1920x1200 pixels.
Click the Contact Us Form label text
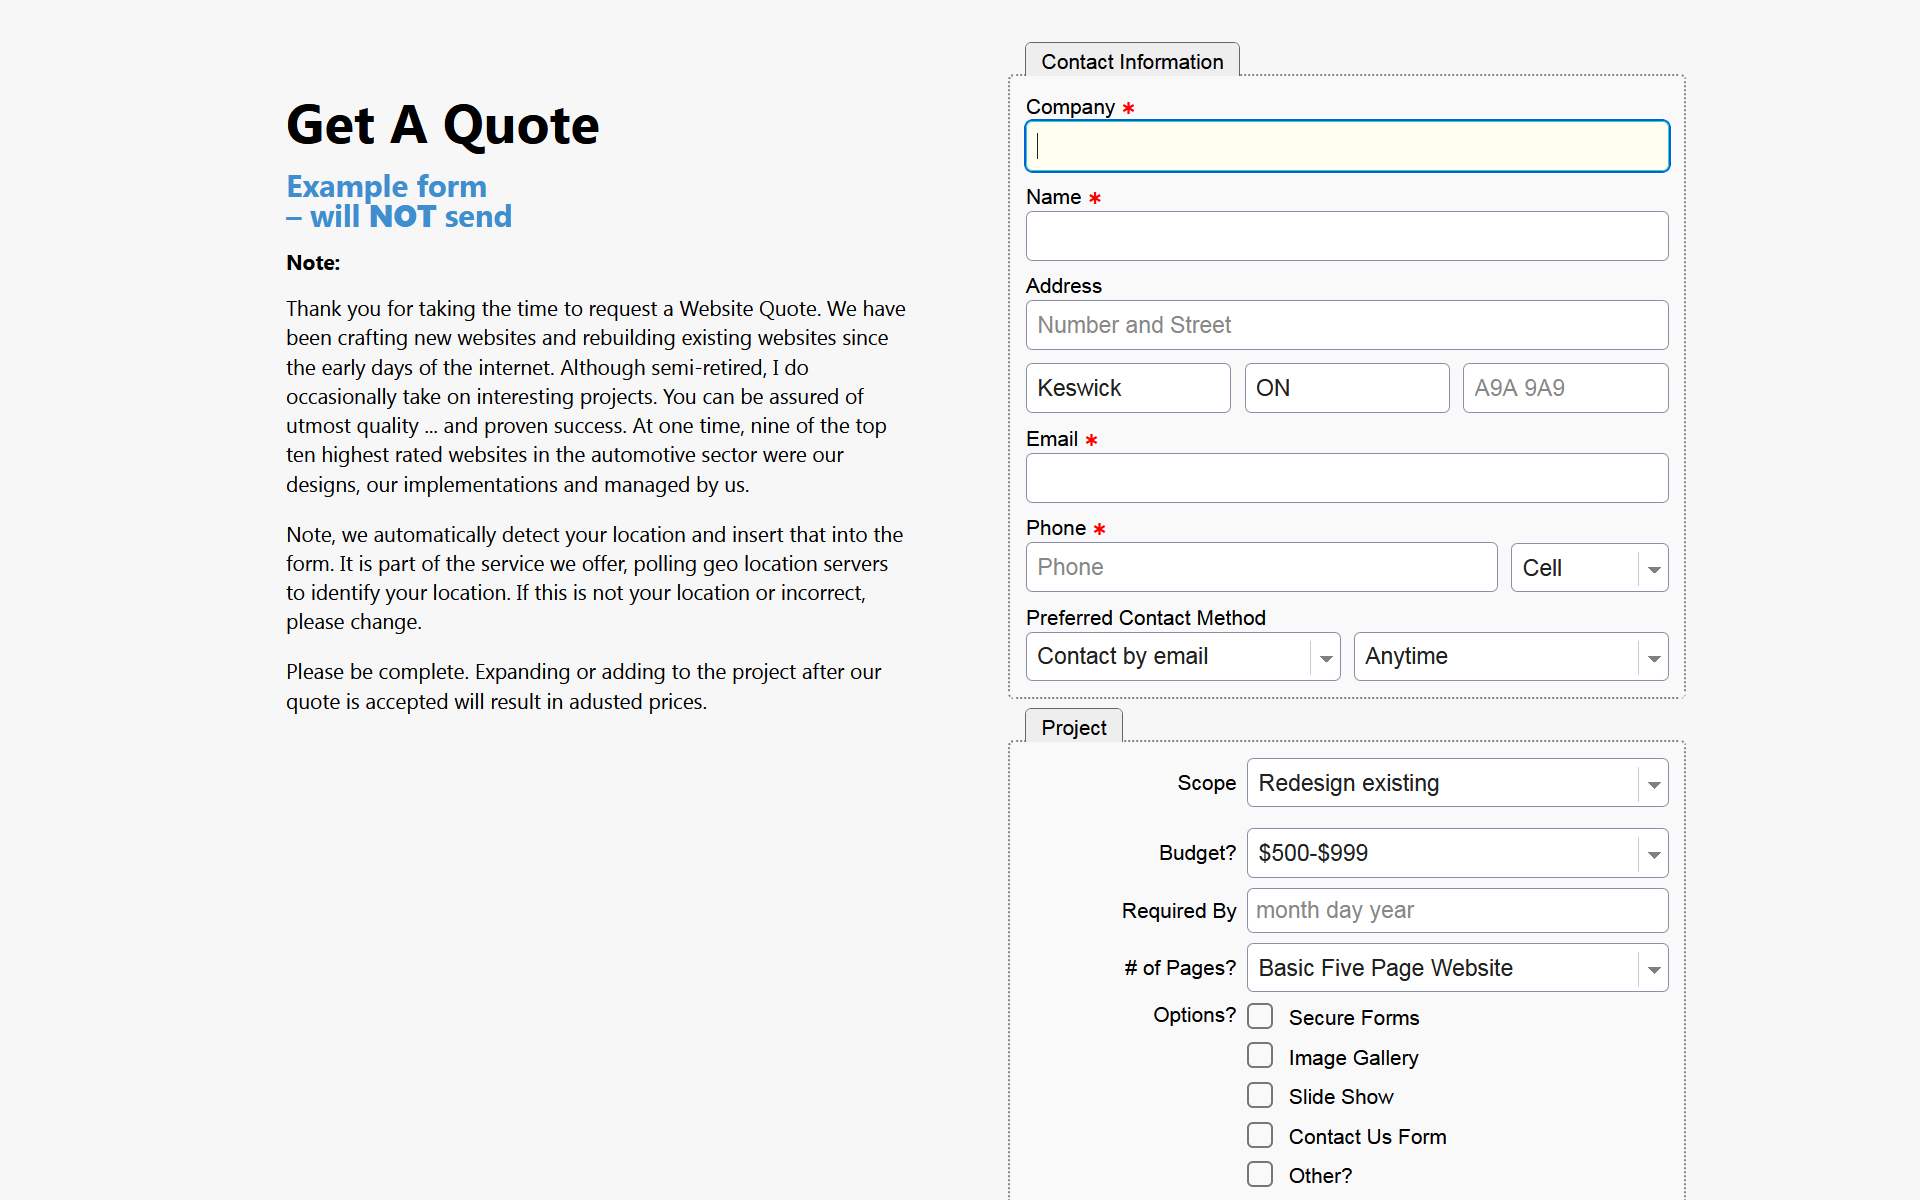[x=1367, y=1137]
